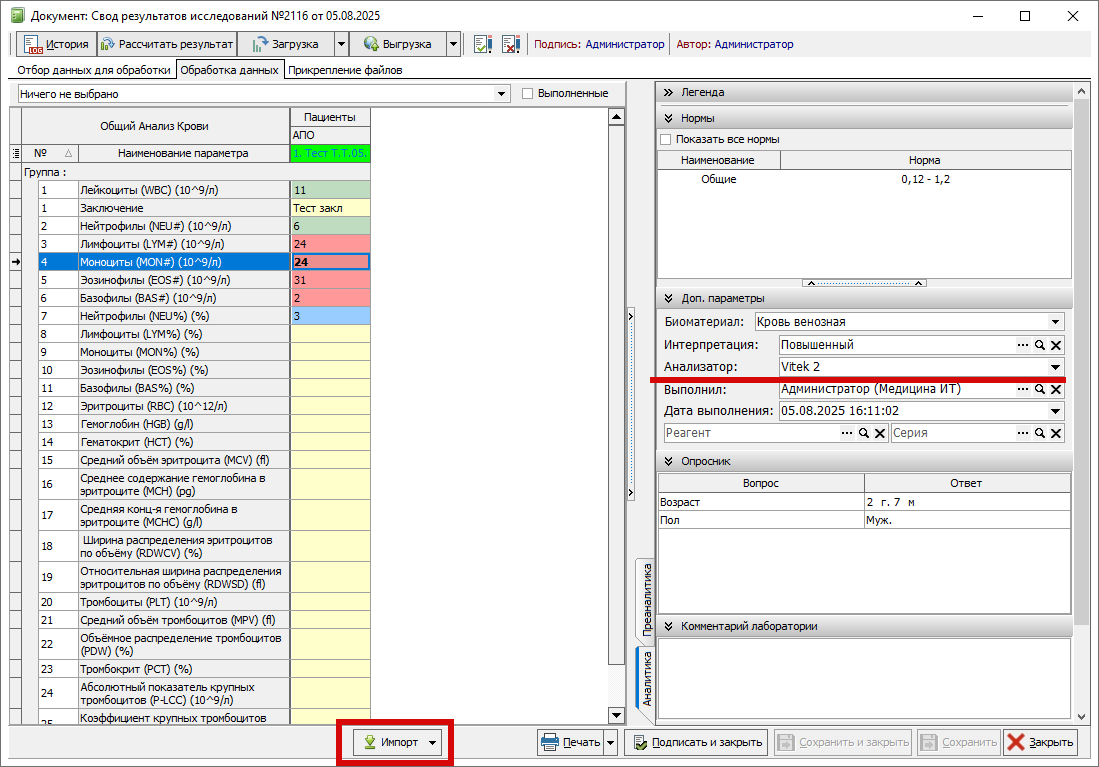Open Дата выполнения dropdown
Viewport: 1099px width, 767px height.
coord(1055,411)
